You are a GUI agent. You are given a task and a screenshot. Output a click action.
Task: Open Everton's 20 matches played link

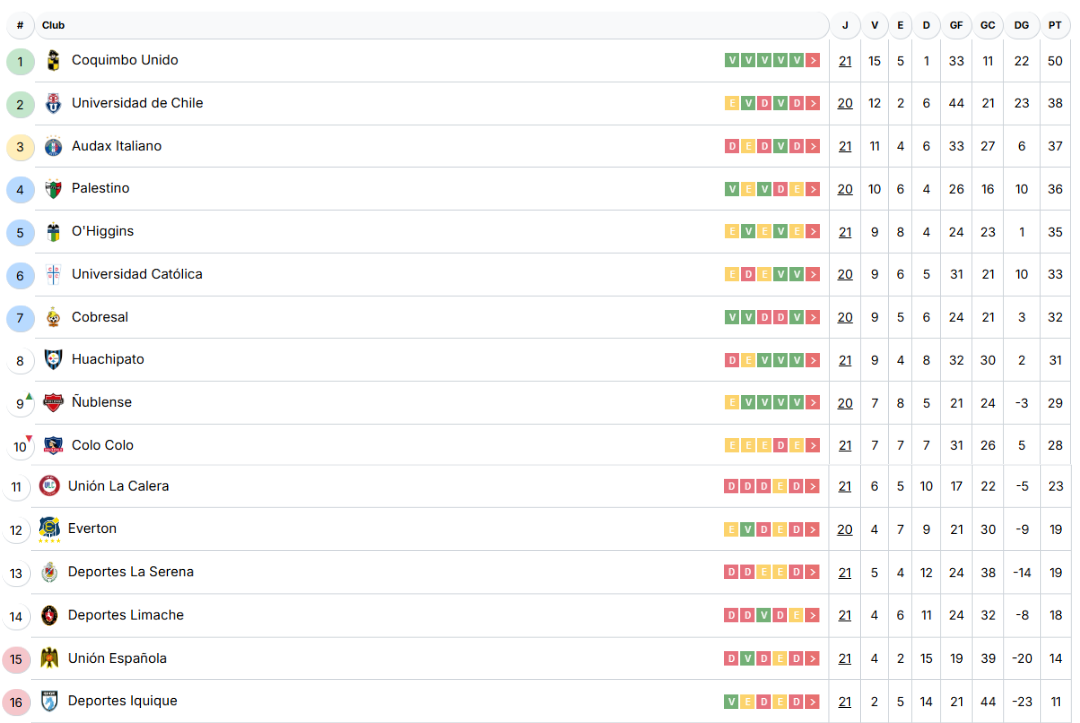845,530
